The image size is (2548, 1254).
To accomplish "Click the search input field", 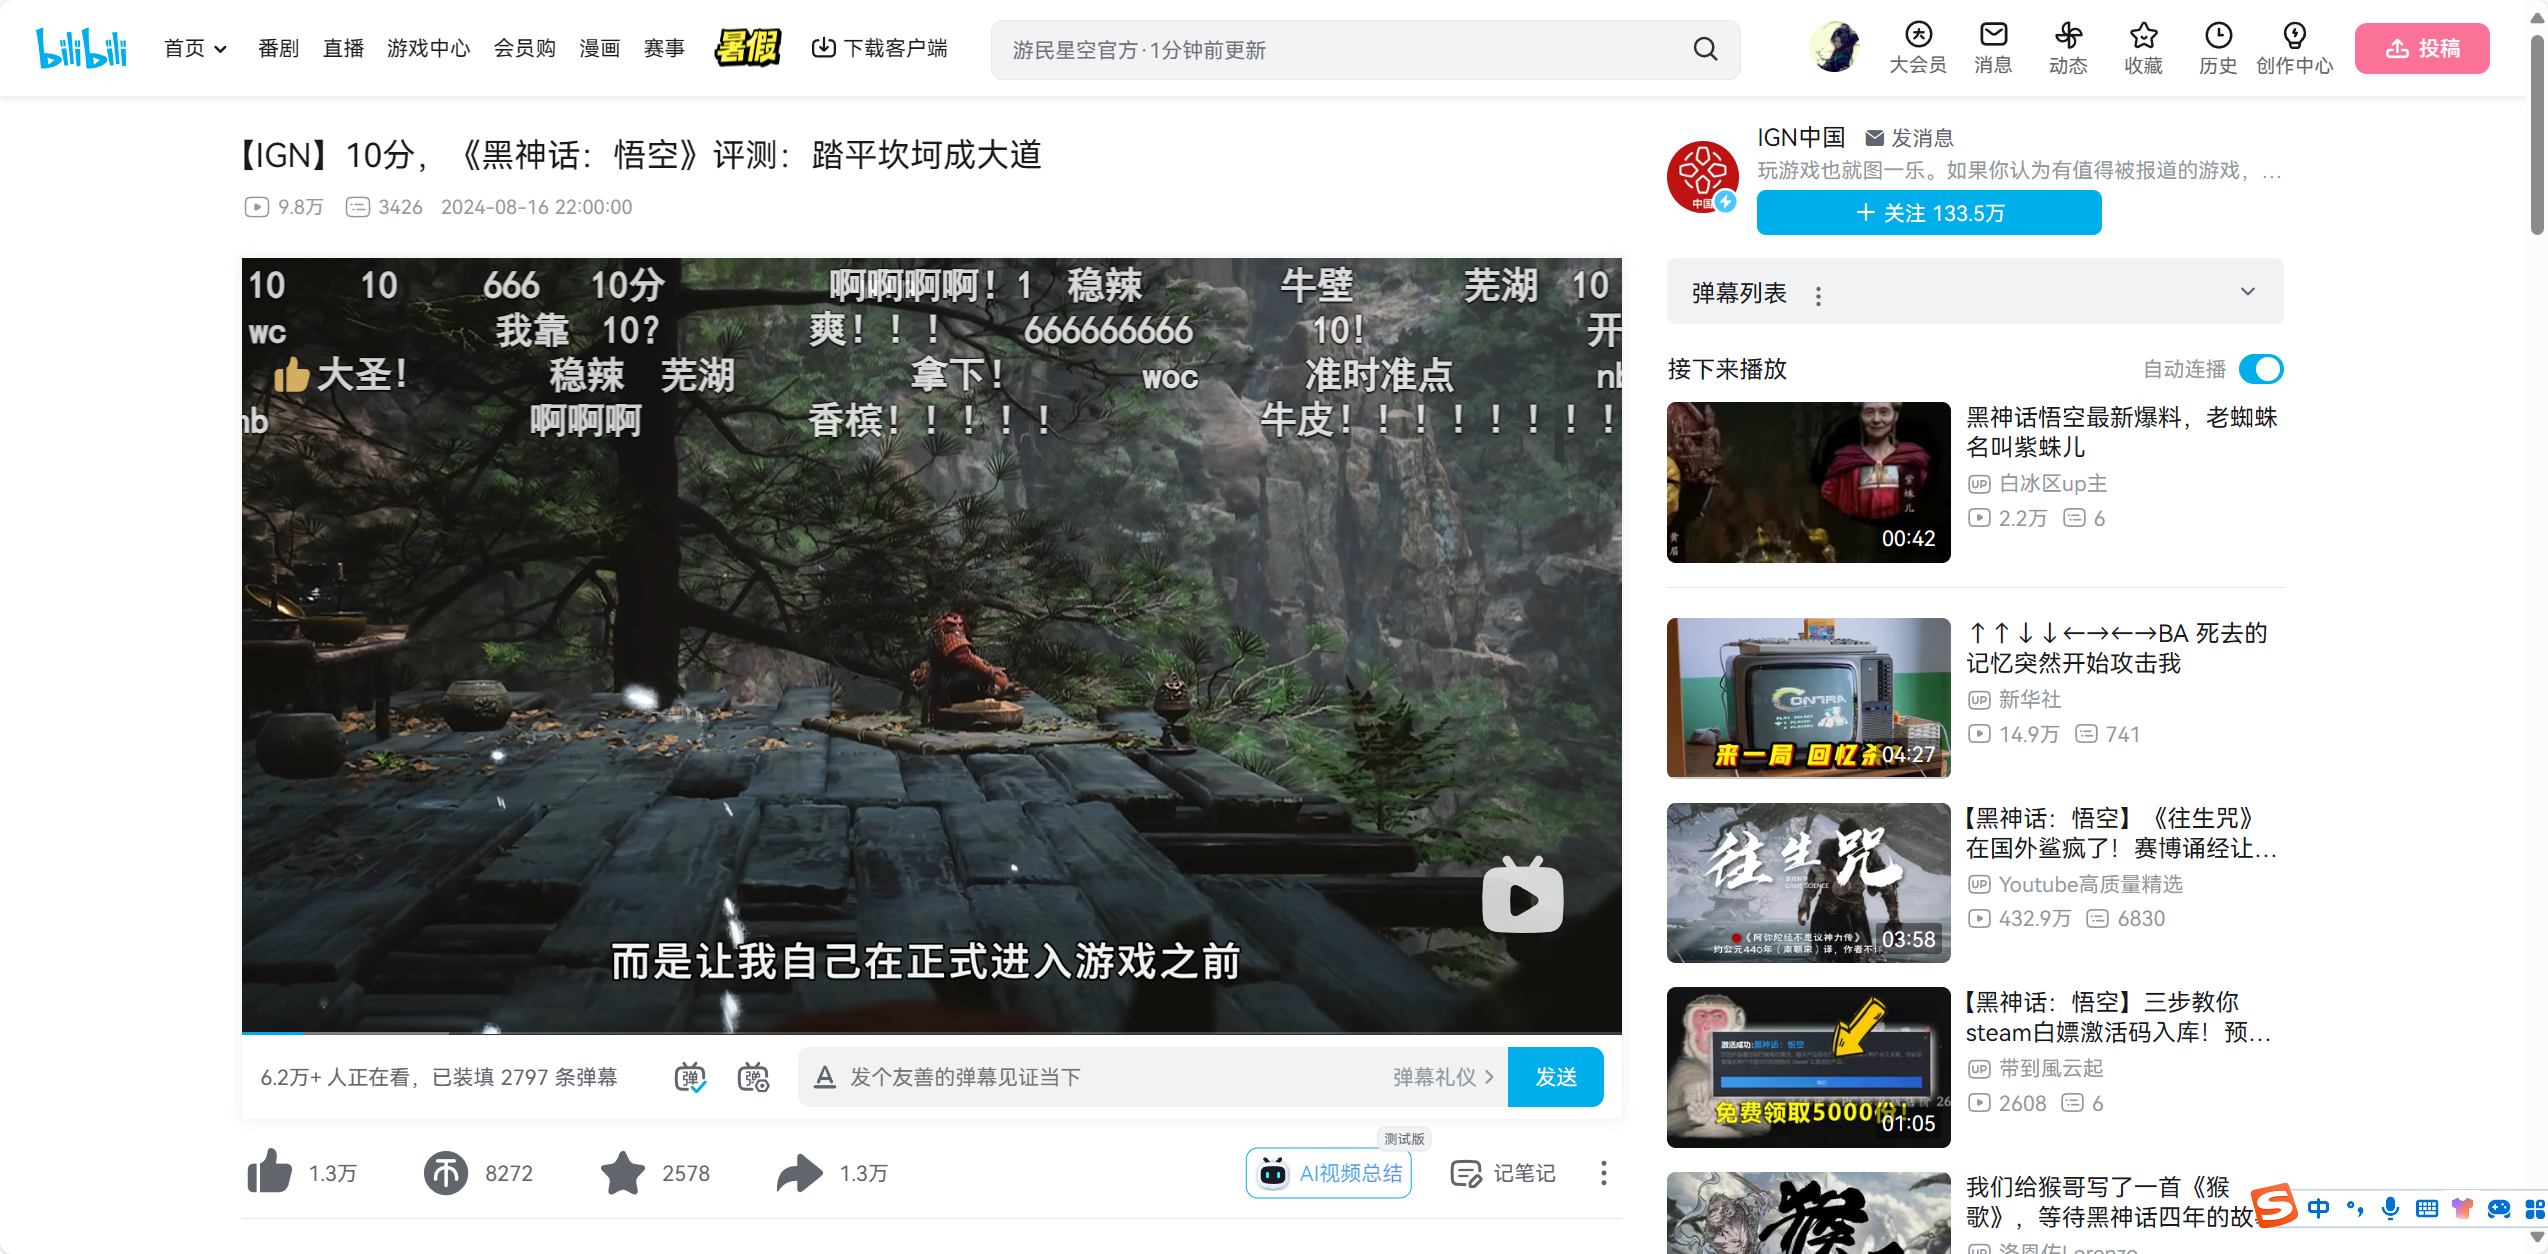I will tap(1340, 50).
